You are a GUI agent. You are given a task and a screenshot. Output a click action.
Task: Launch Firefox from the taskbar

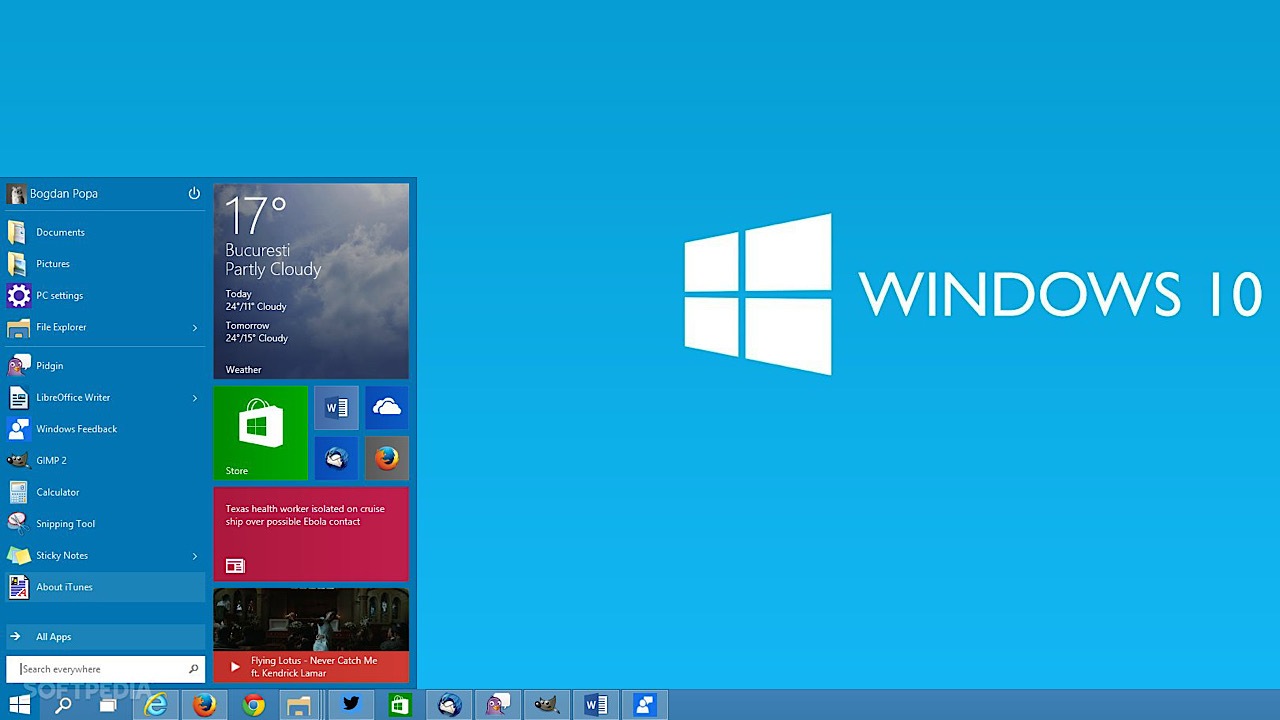tap(204, 705)
